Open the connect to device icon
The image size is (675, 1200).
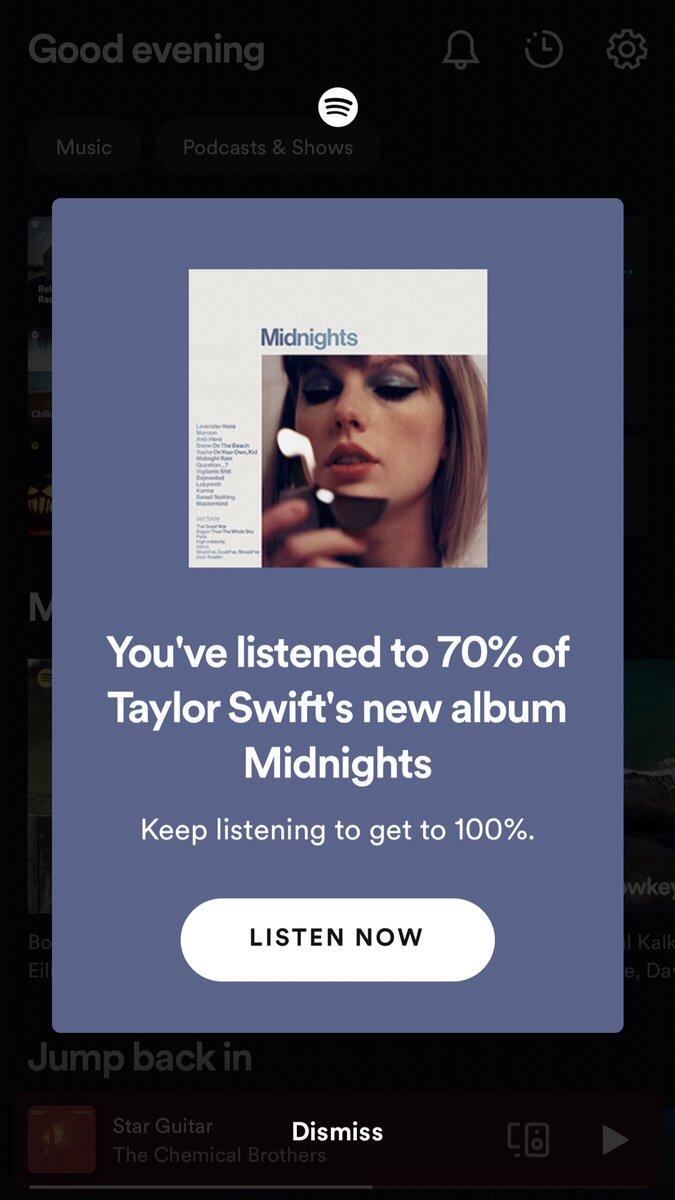(x=528, y=1139)
